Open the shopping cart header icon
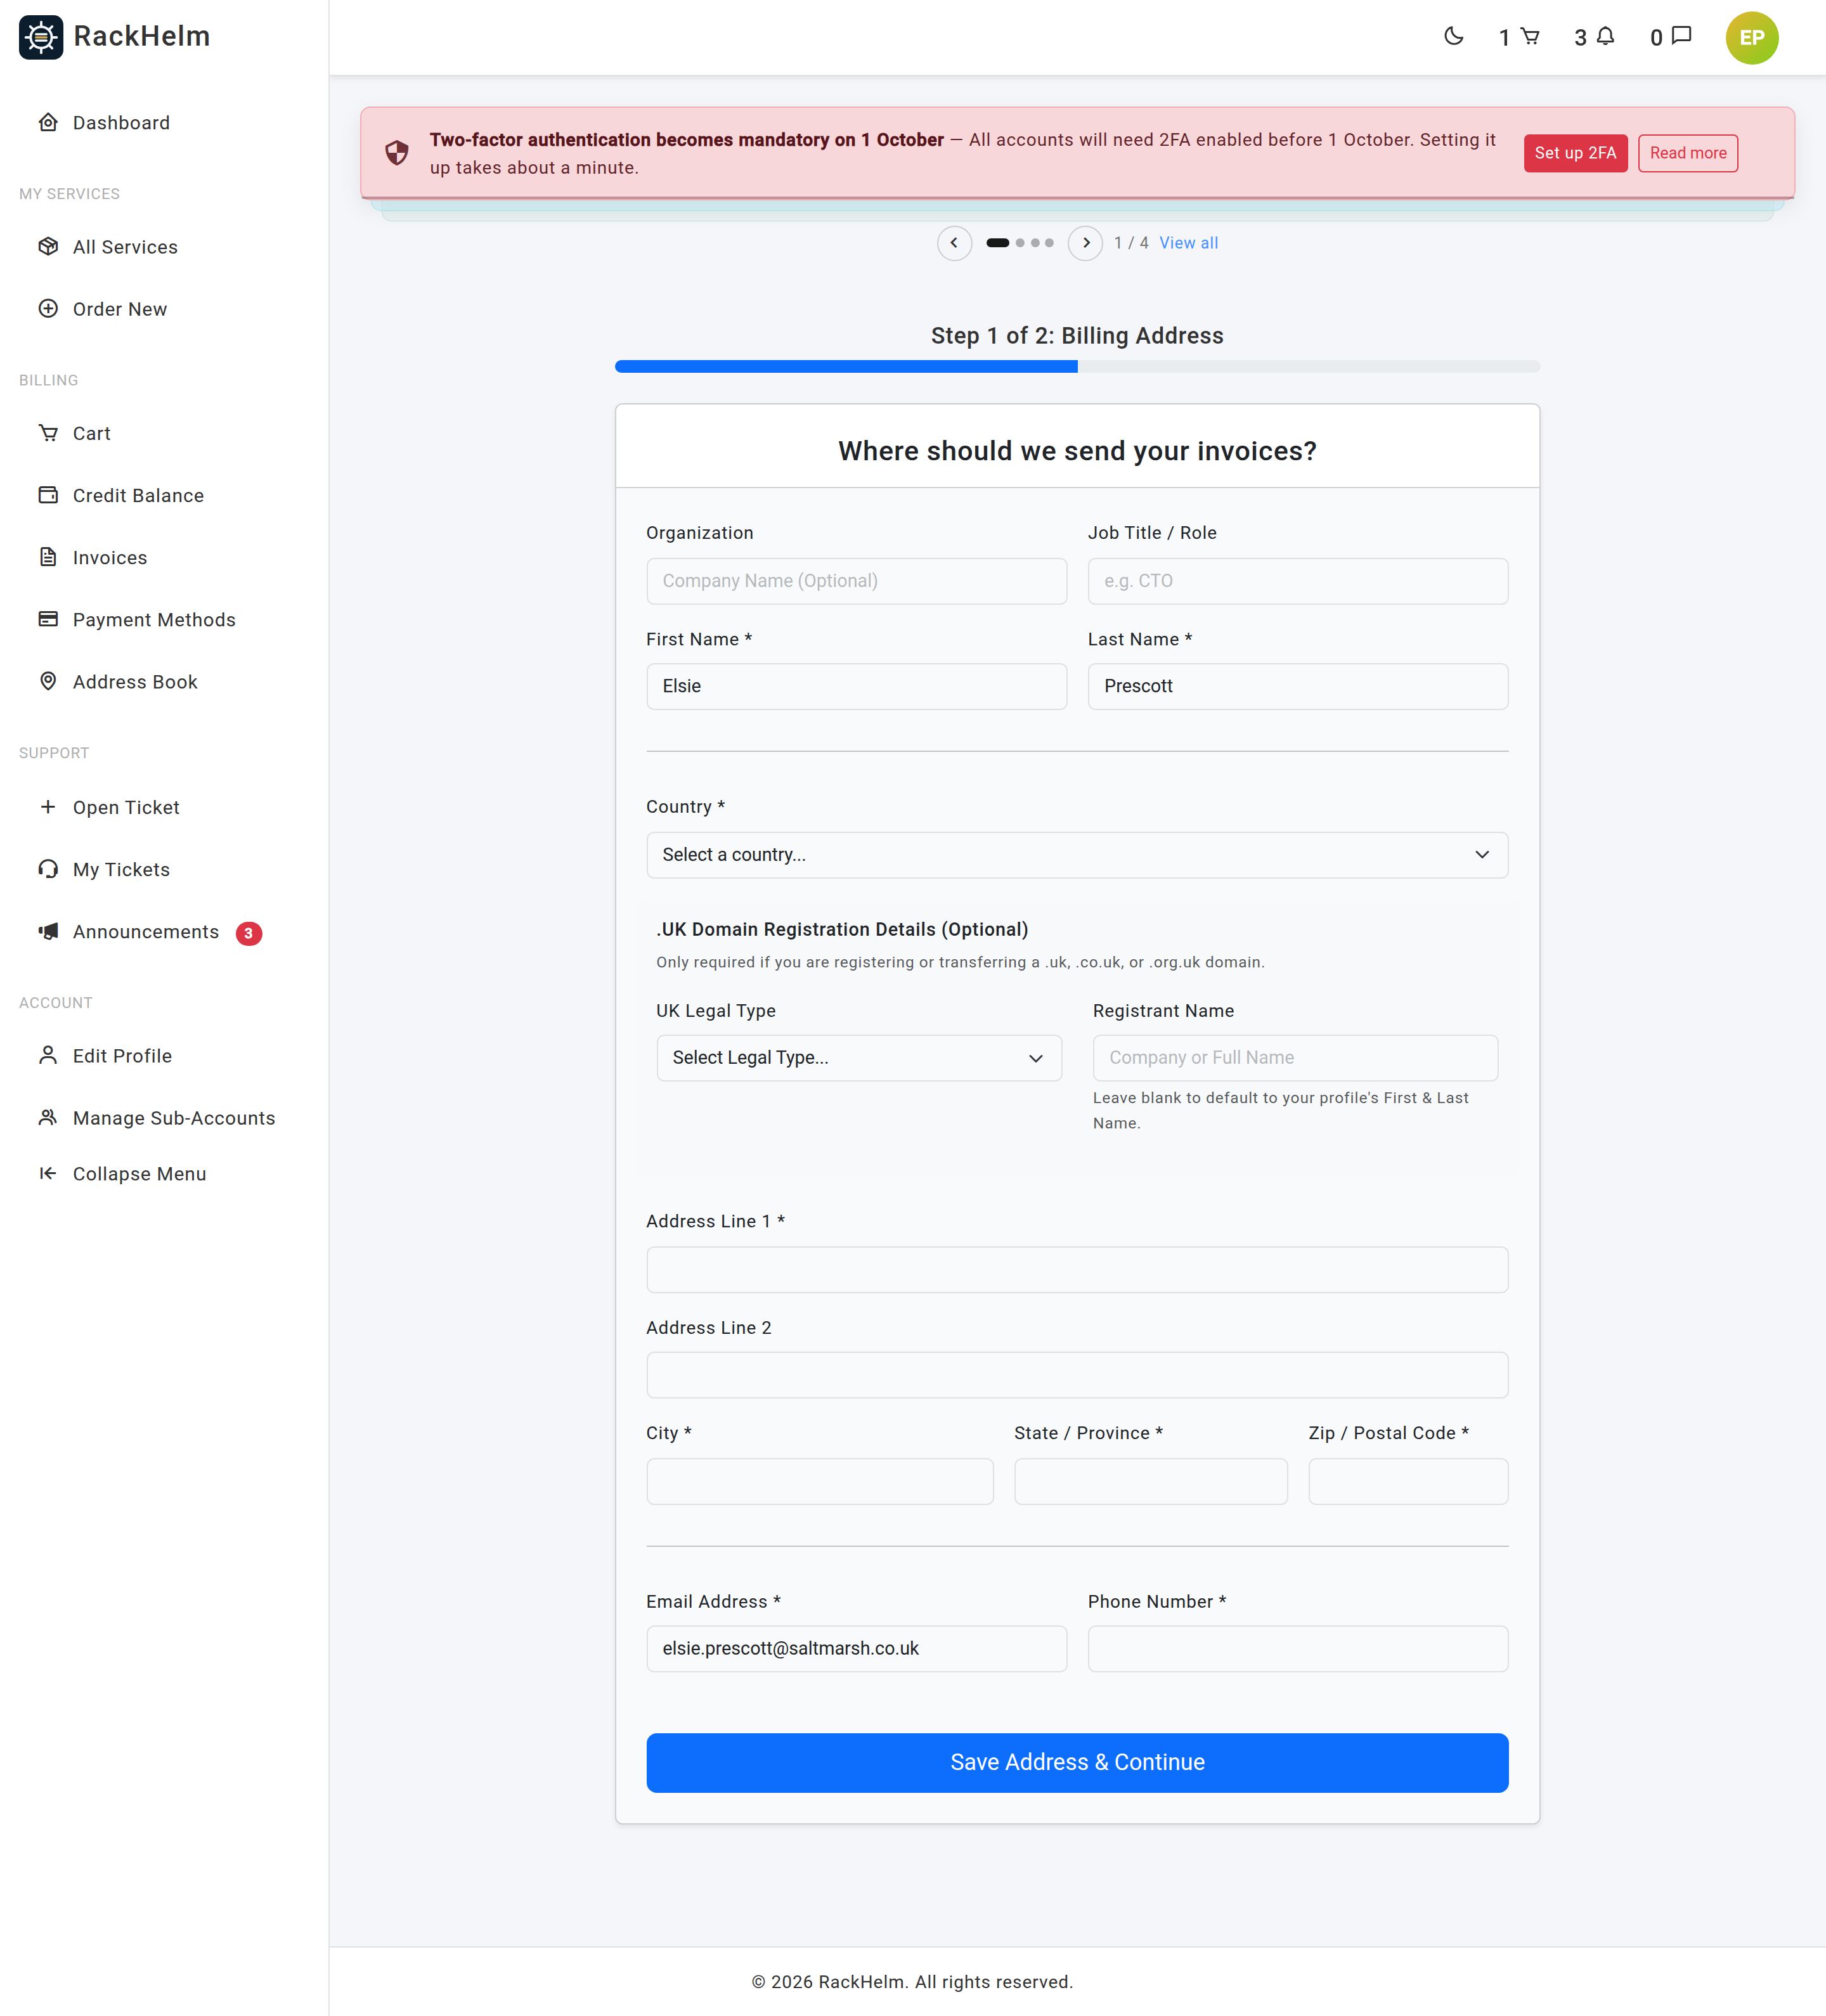This screenshot has height=2016, width=1826. (x=1530, y=37)
